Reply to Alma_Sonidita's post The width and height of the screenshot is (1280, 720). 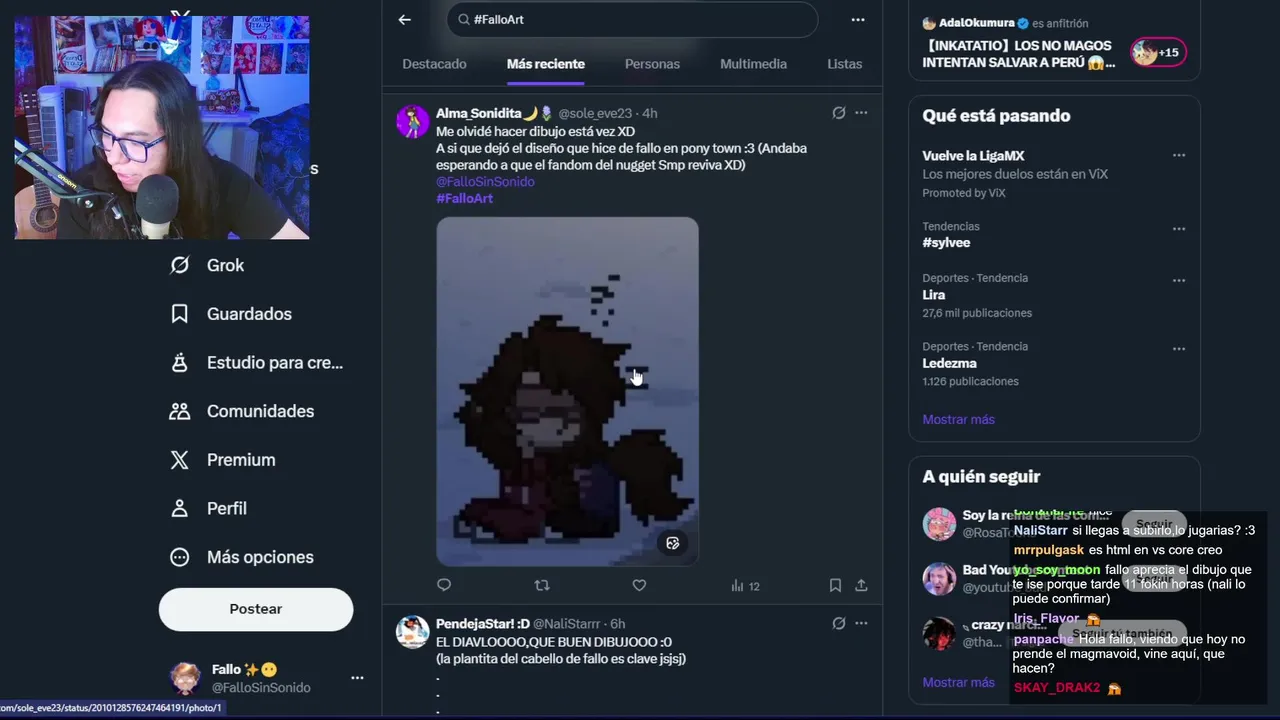pos(444,585)
